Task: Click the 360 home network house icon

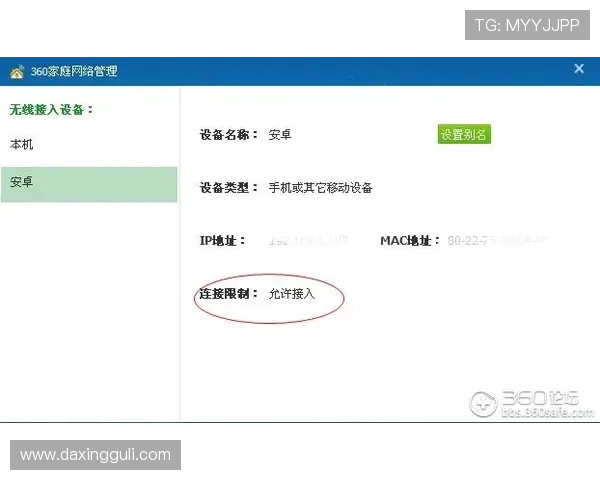Action: 17,72
